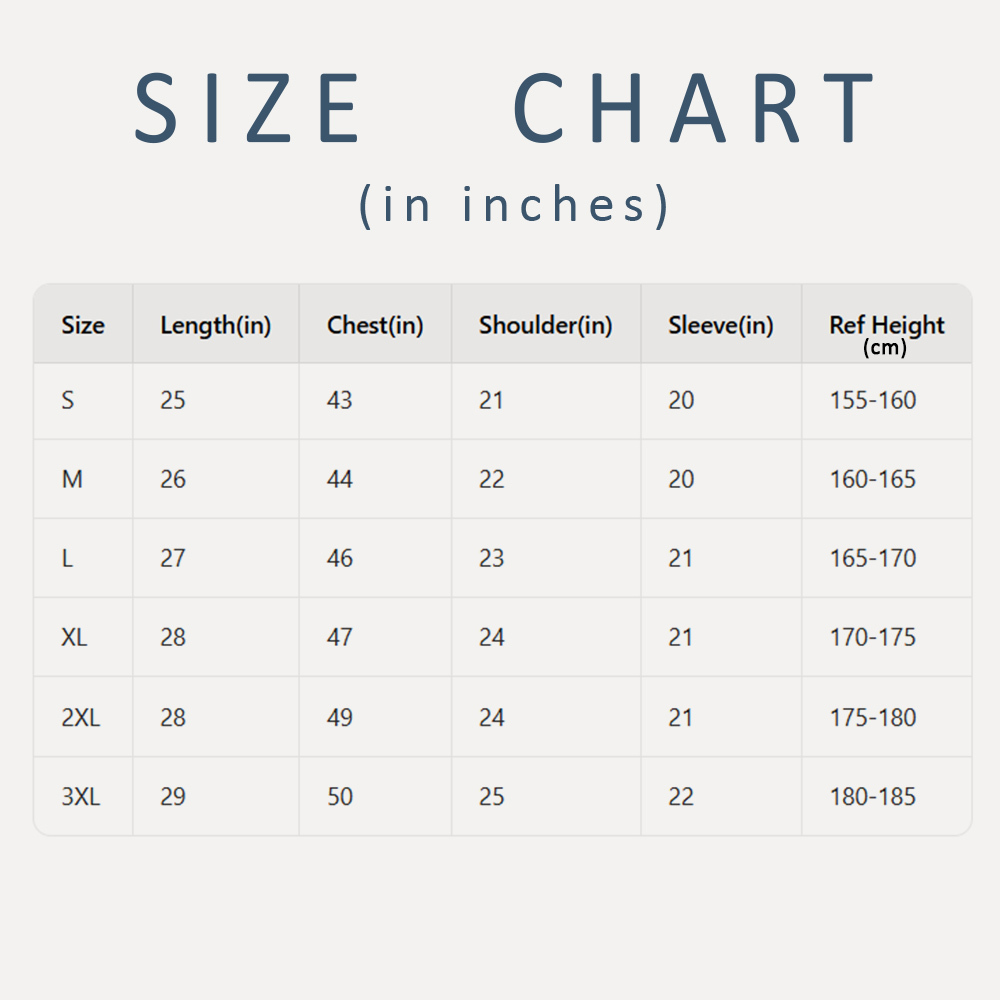1000x1000 pixels.
Task: Click the M size row label
Action: point(72,479)
